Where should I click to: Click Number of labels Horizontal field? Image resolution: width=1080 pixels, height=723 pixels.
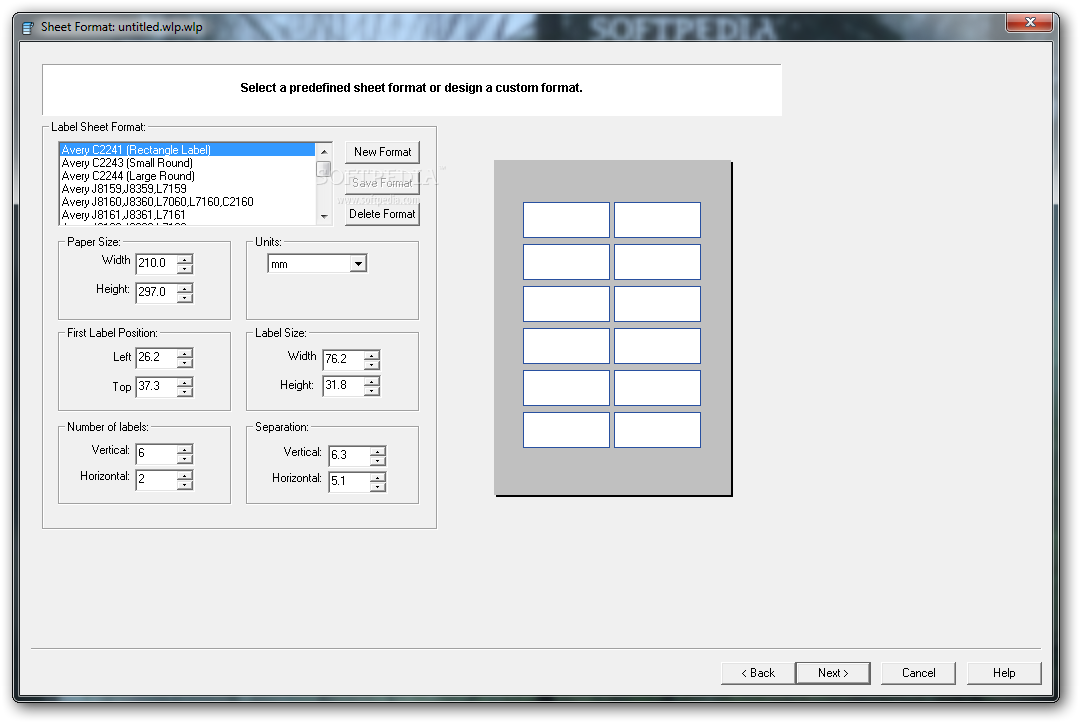pos(156,479)
